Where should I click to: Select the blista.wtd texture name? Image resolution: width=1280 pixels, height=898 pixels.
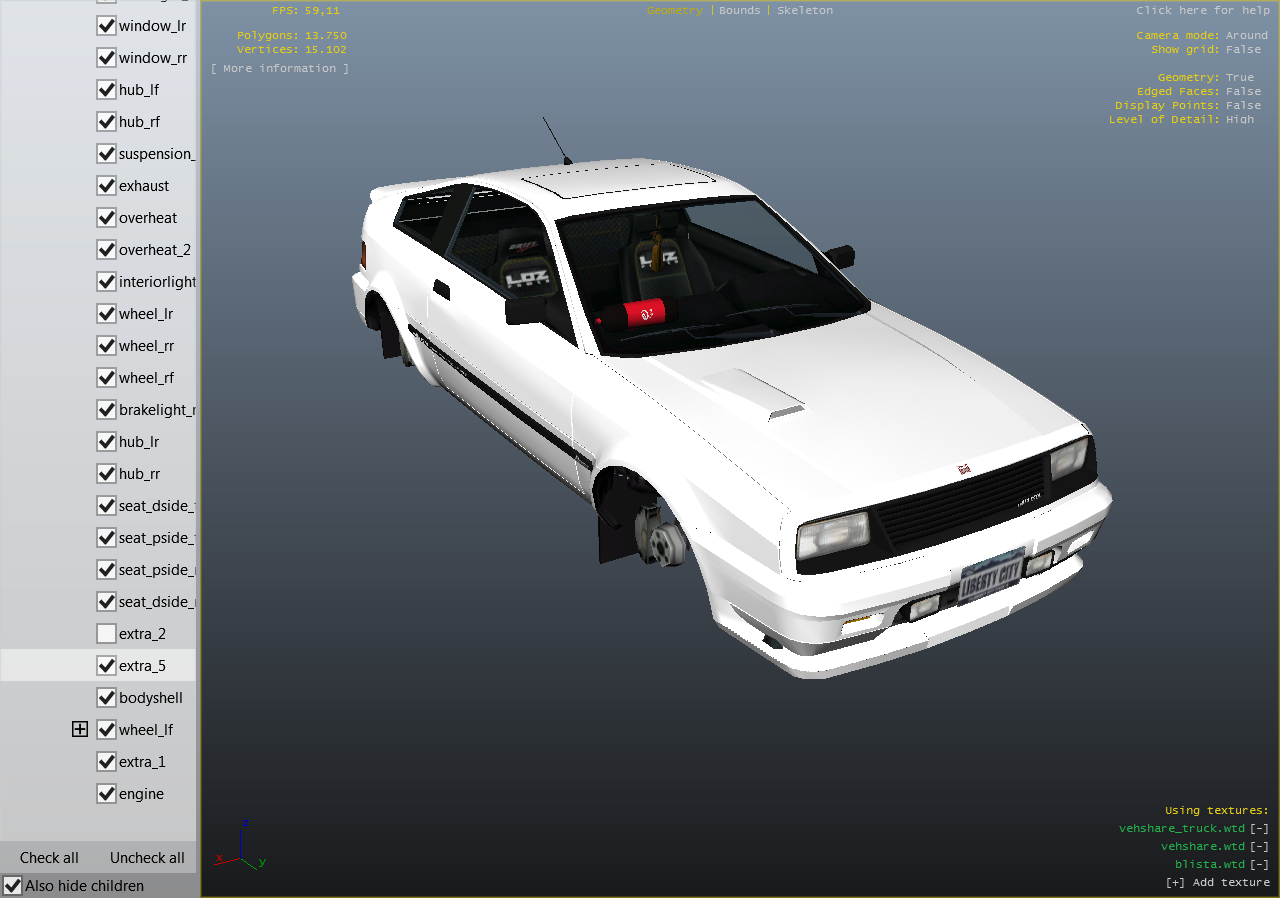tap(1210, 864)
